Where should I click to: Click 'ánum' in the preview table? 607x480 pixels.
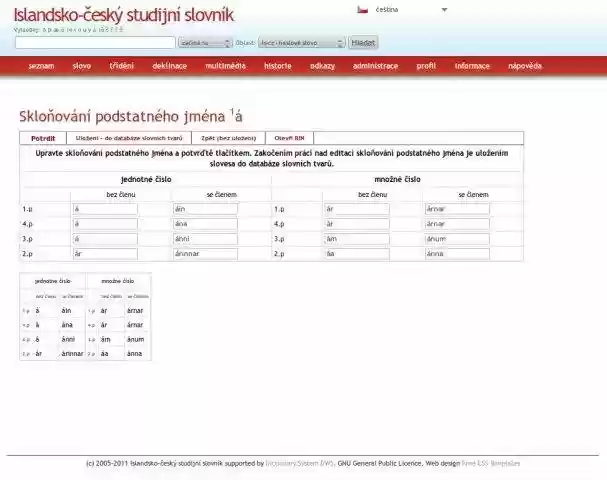135,339
